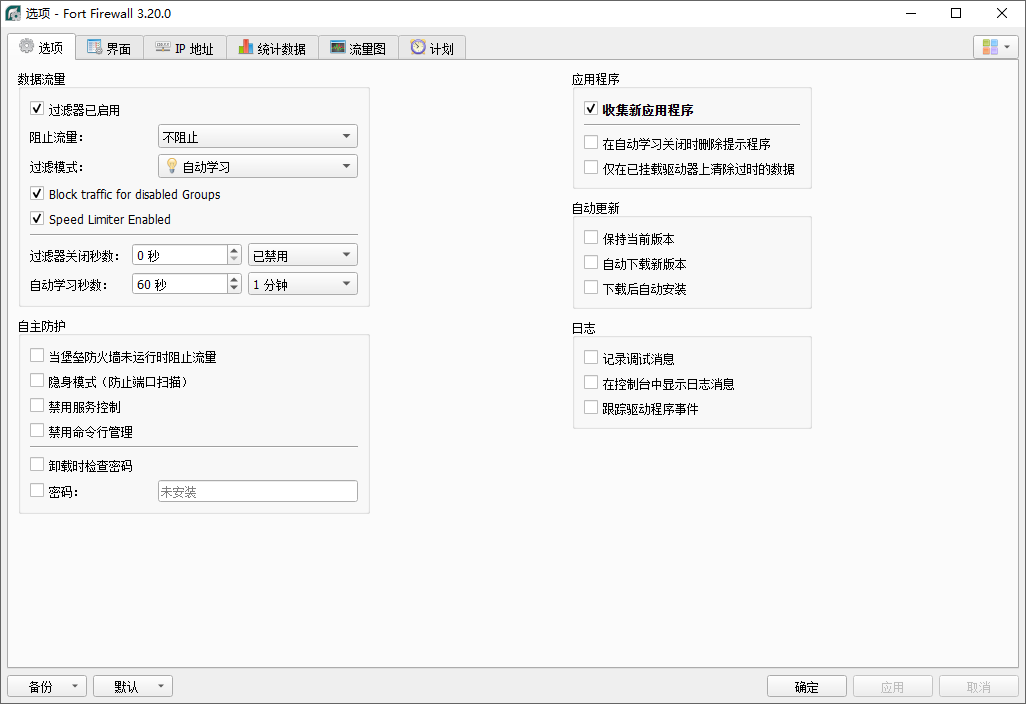Increase 过滤器关闭秒数 with up arrow
Screen dimensions: 1026x704
(x=234, y=250)
